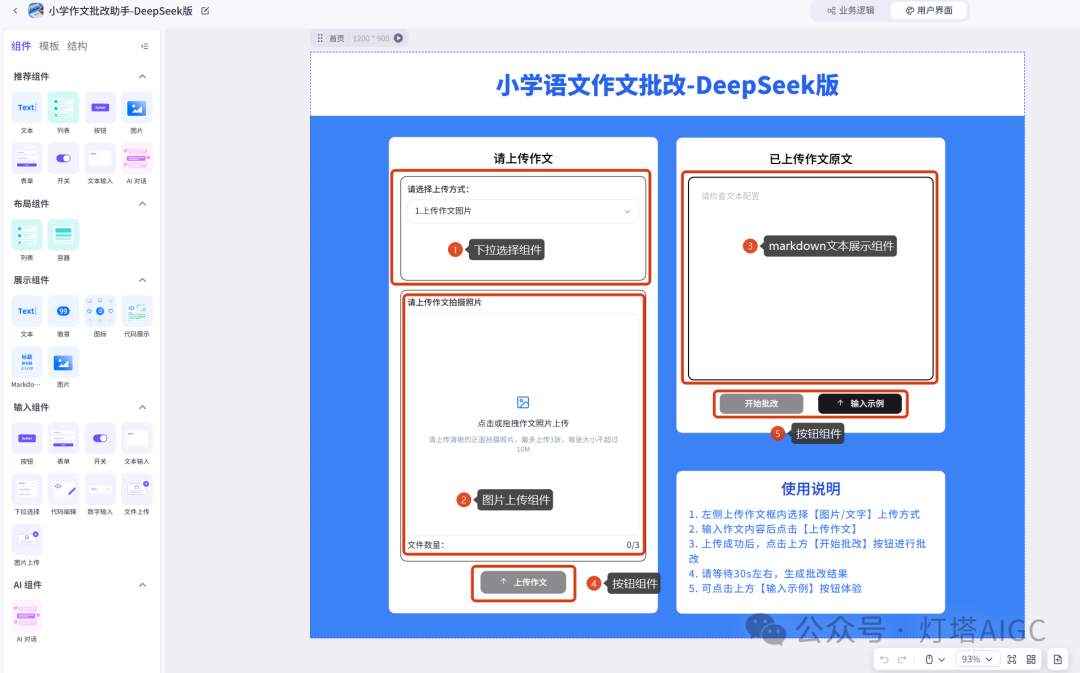
Task: Go back using the arrow beside the app title
Action: pyautogui.click(x=15, y=11)
